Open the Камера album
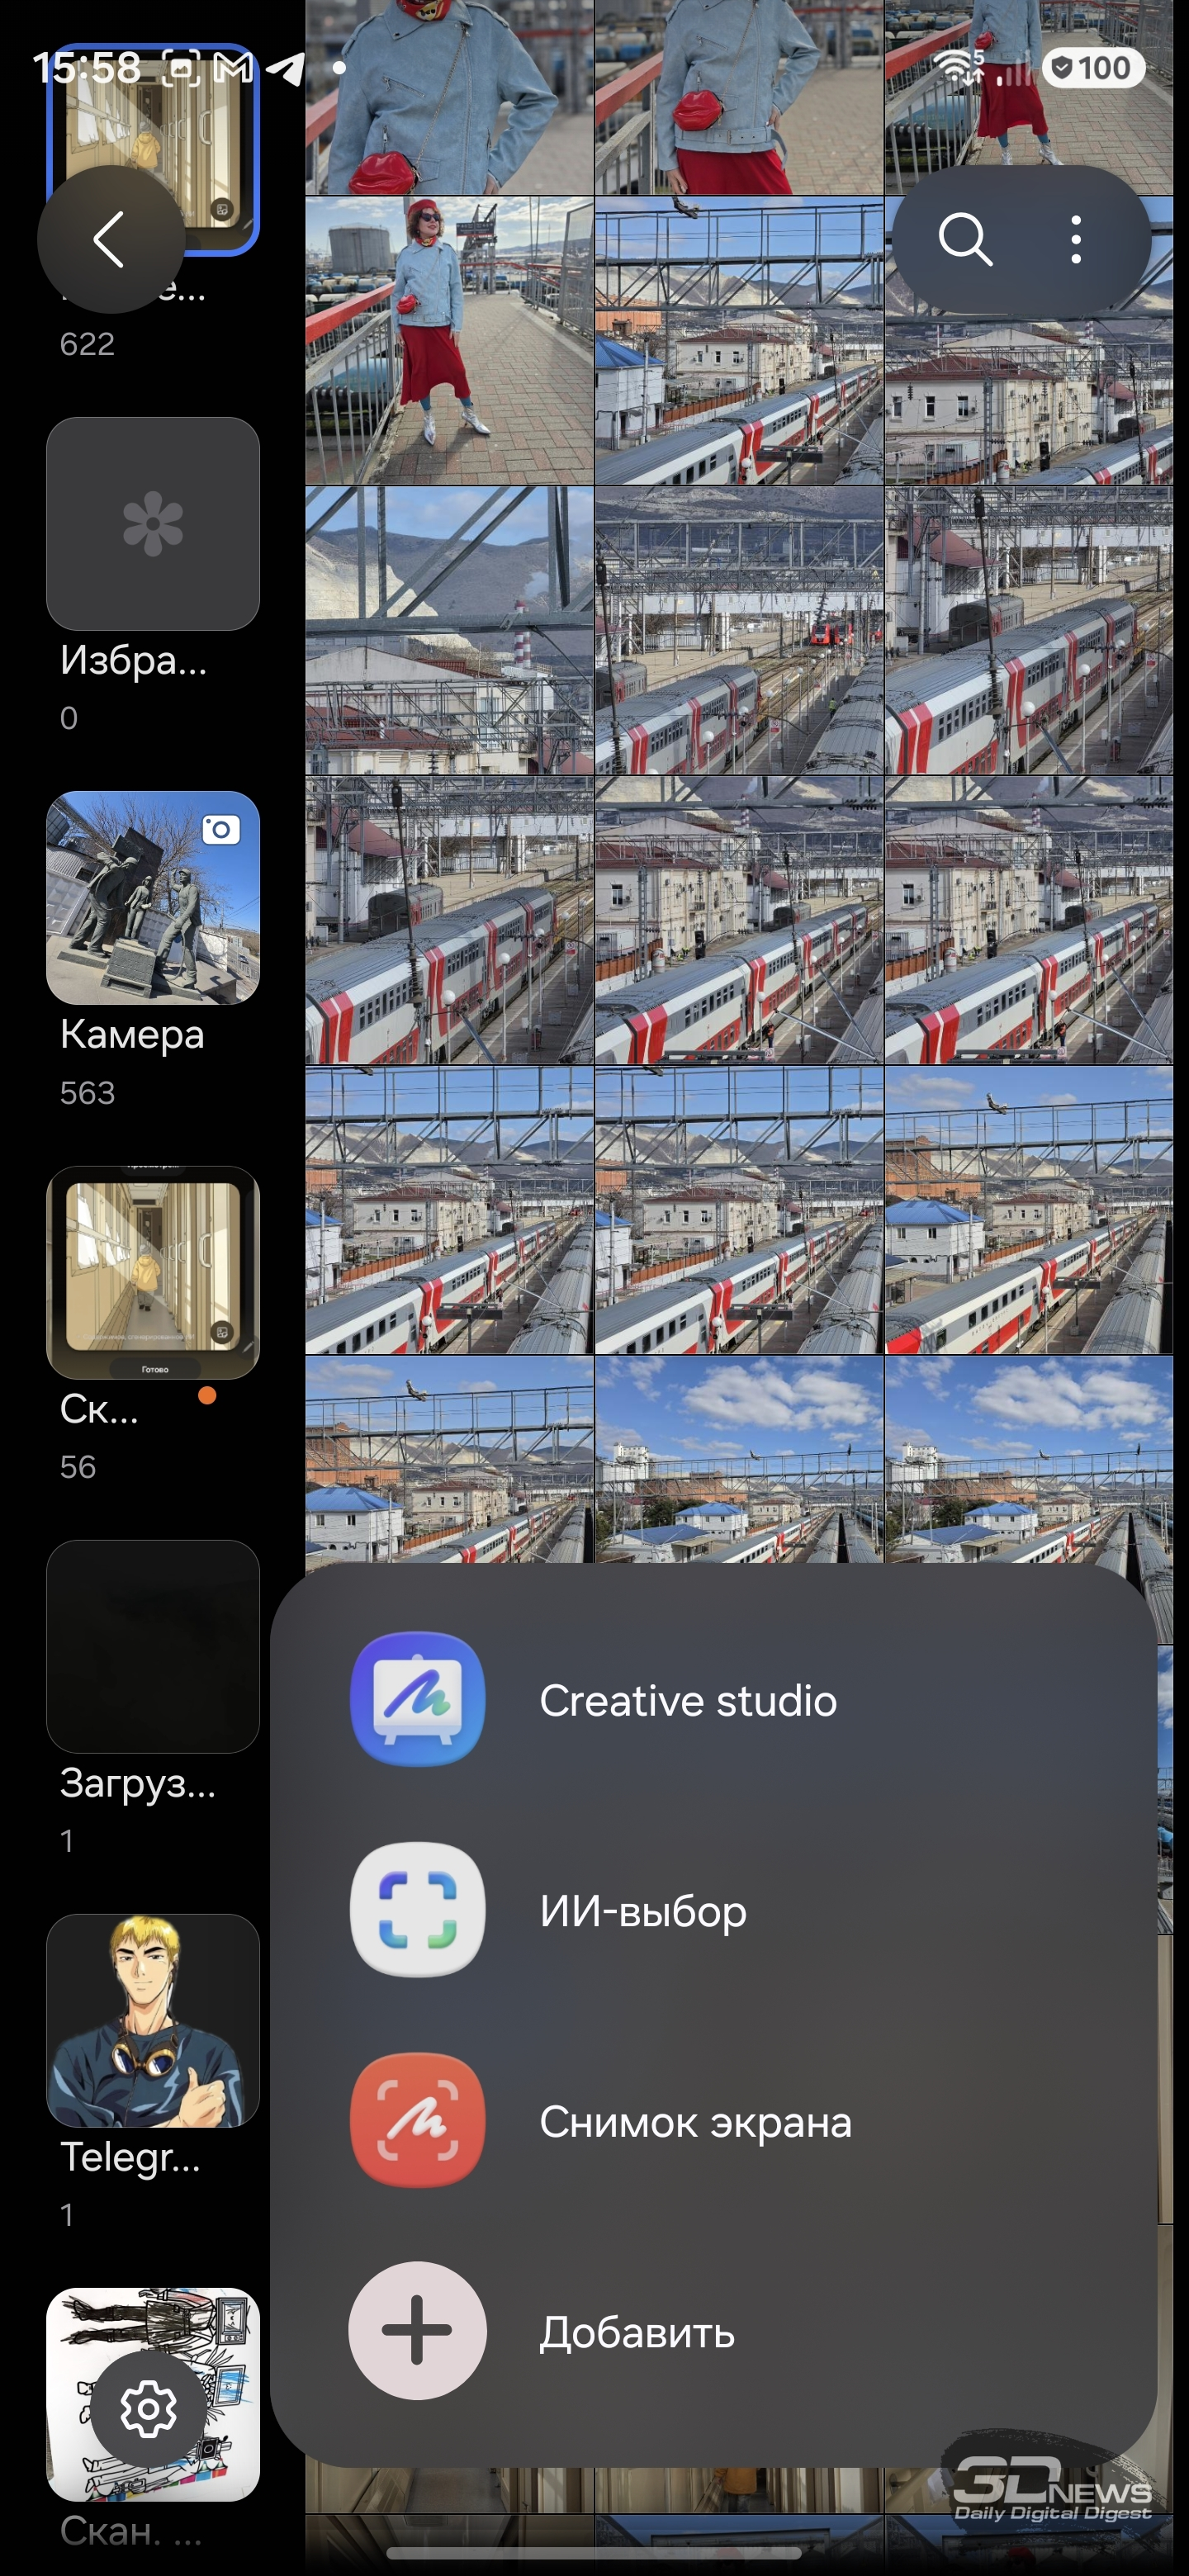1189x2576 pixels. (x=153, y=898)
